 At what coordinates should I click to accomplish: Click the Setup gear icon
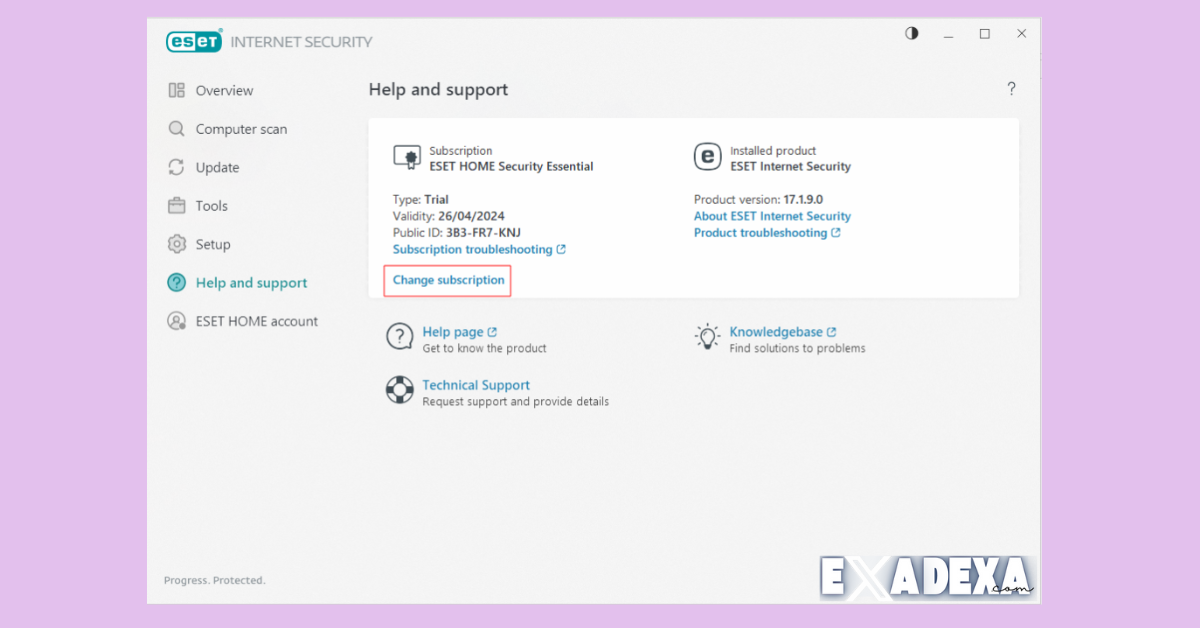tap(176, 244)
